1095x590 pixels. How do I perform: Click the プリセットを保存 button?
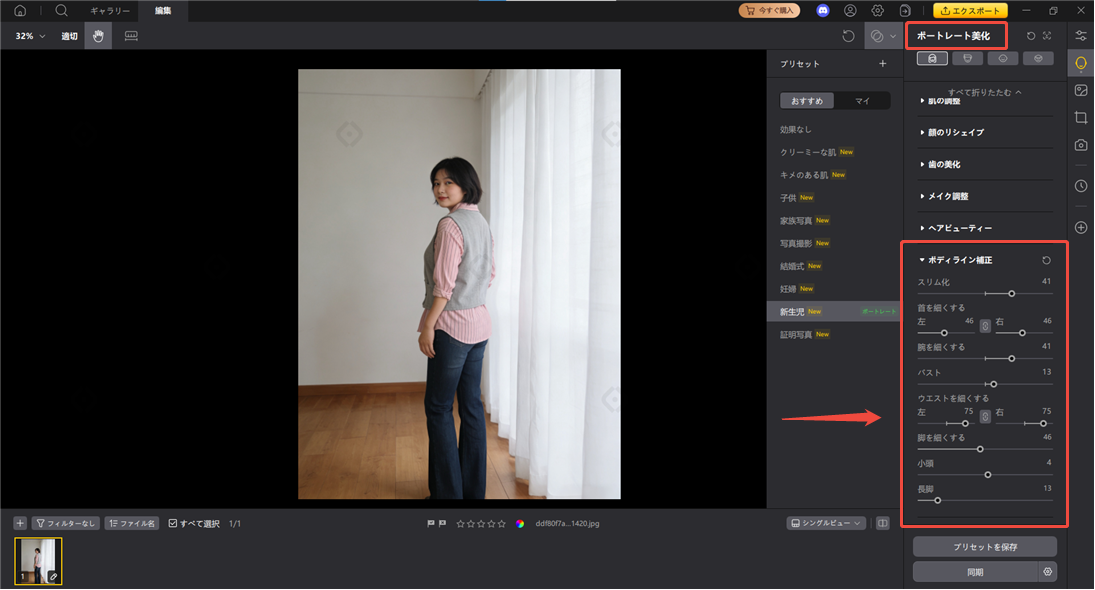[984, 546]
